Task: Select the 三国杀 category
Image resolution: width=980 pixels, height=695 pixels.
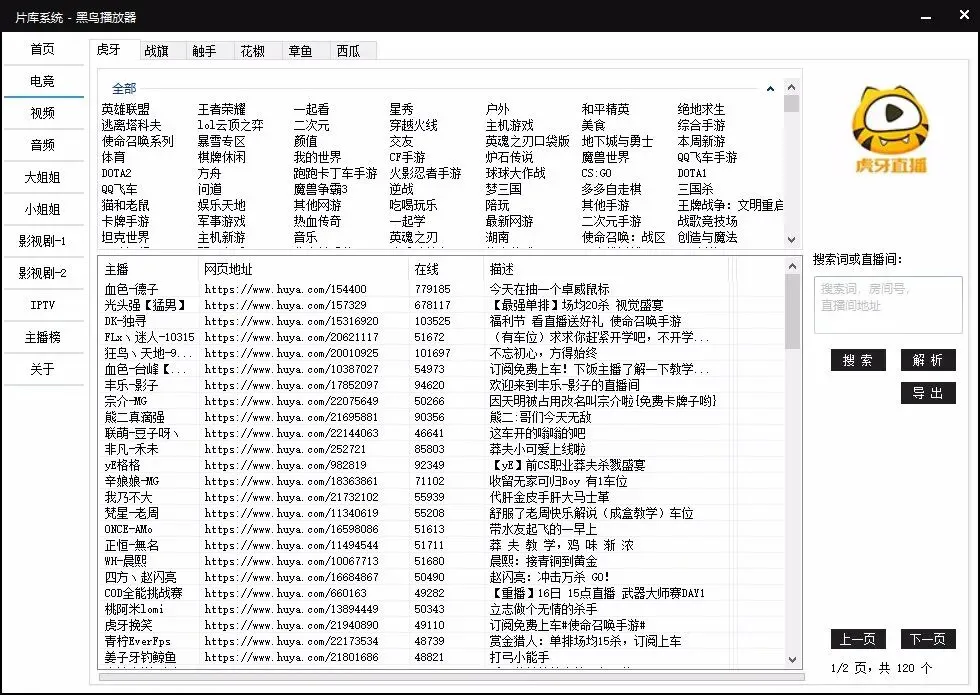Action: click(695, 189)
